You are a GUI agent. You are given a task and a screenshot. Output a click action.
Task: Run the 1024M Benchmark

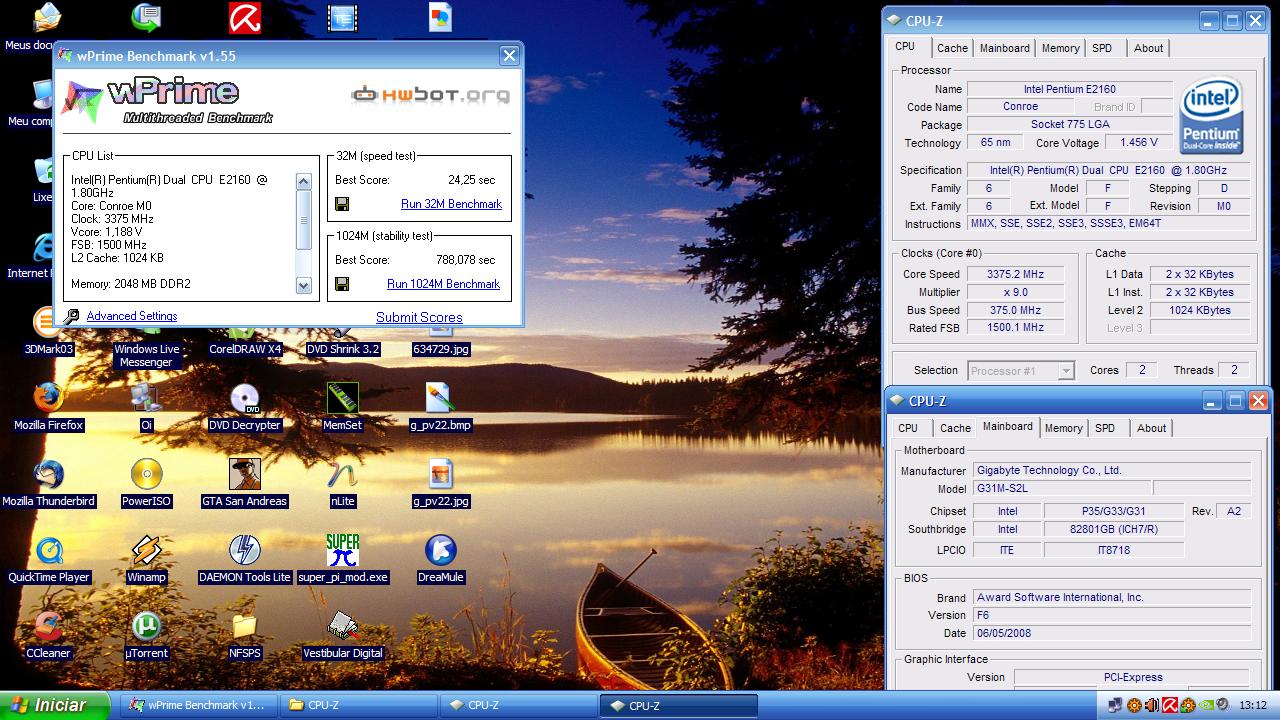(443, 284)
